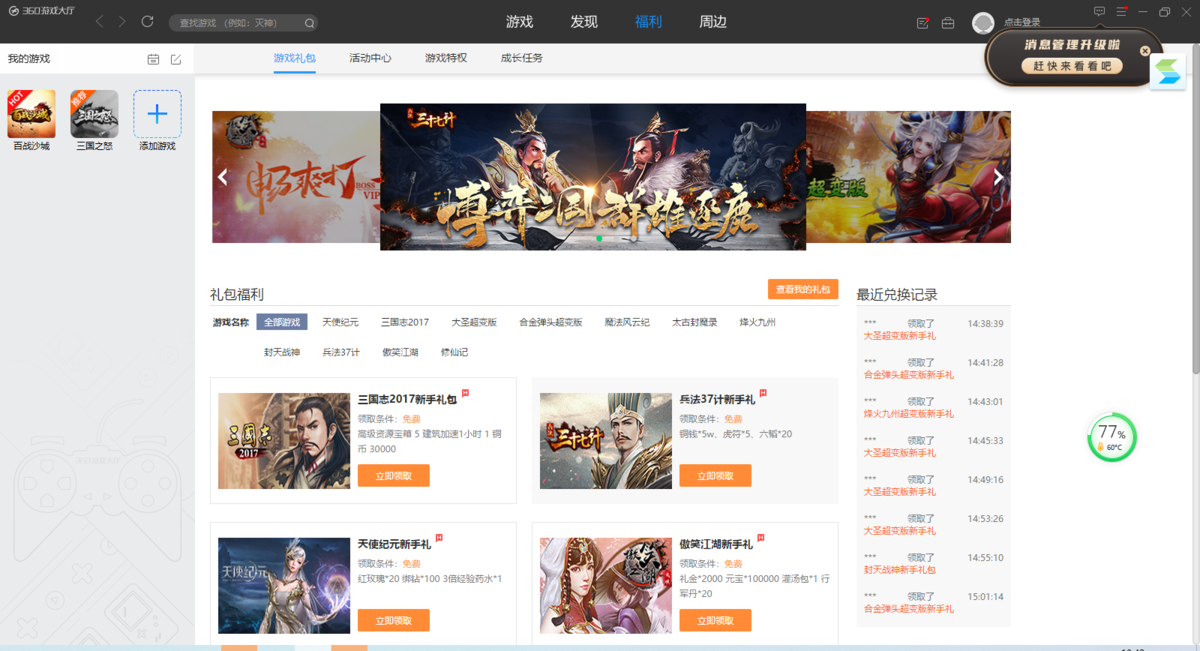This screenshot has height=651, width=1200.
Task: Switch to the 发现 top tab
Action: pyautogui.click(x=584, y=22)
